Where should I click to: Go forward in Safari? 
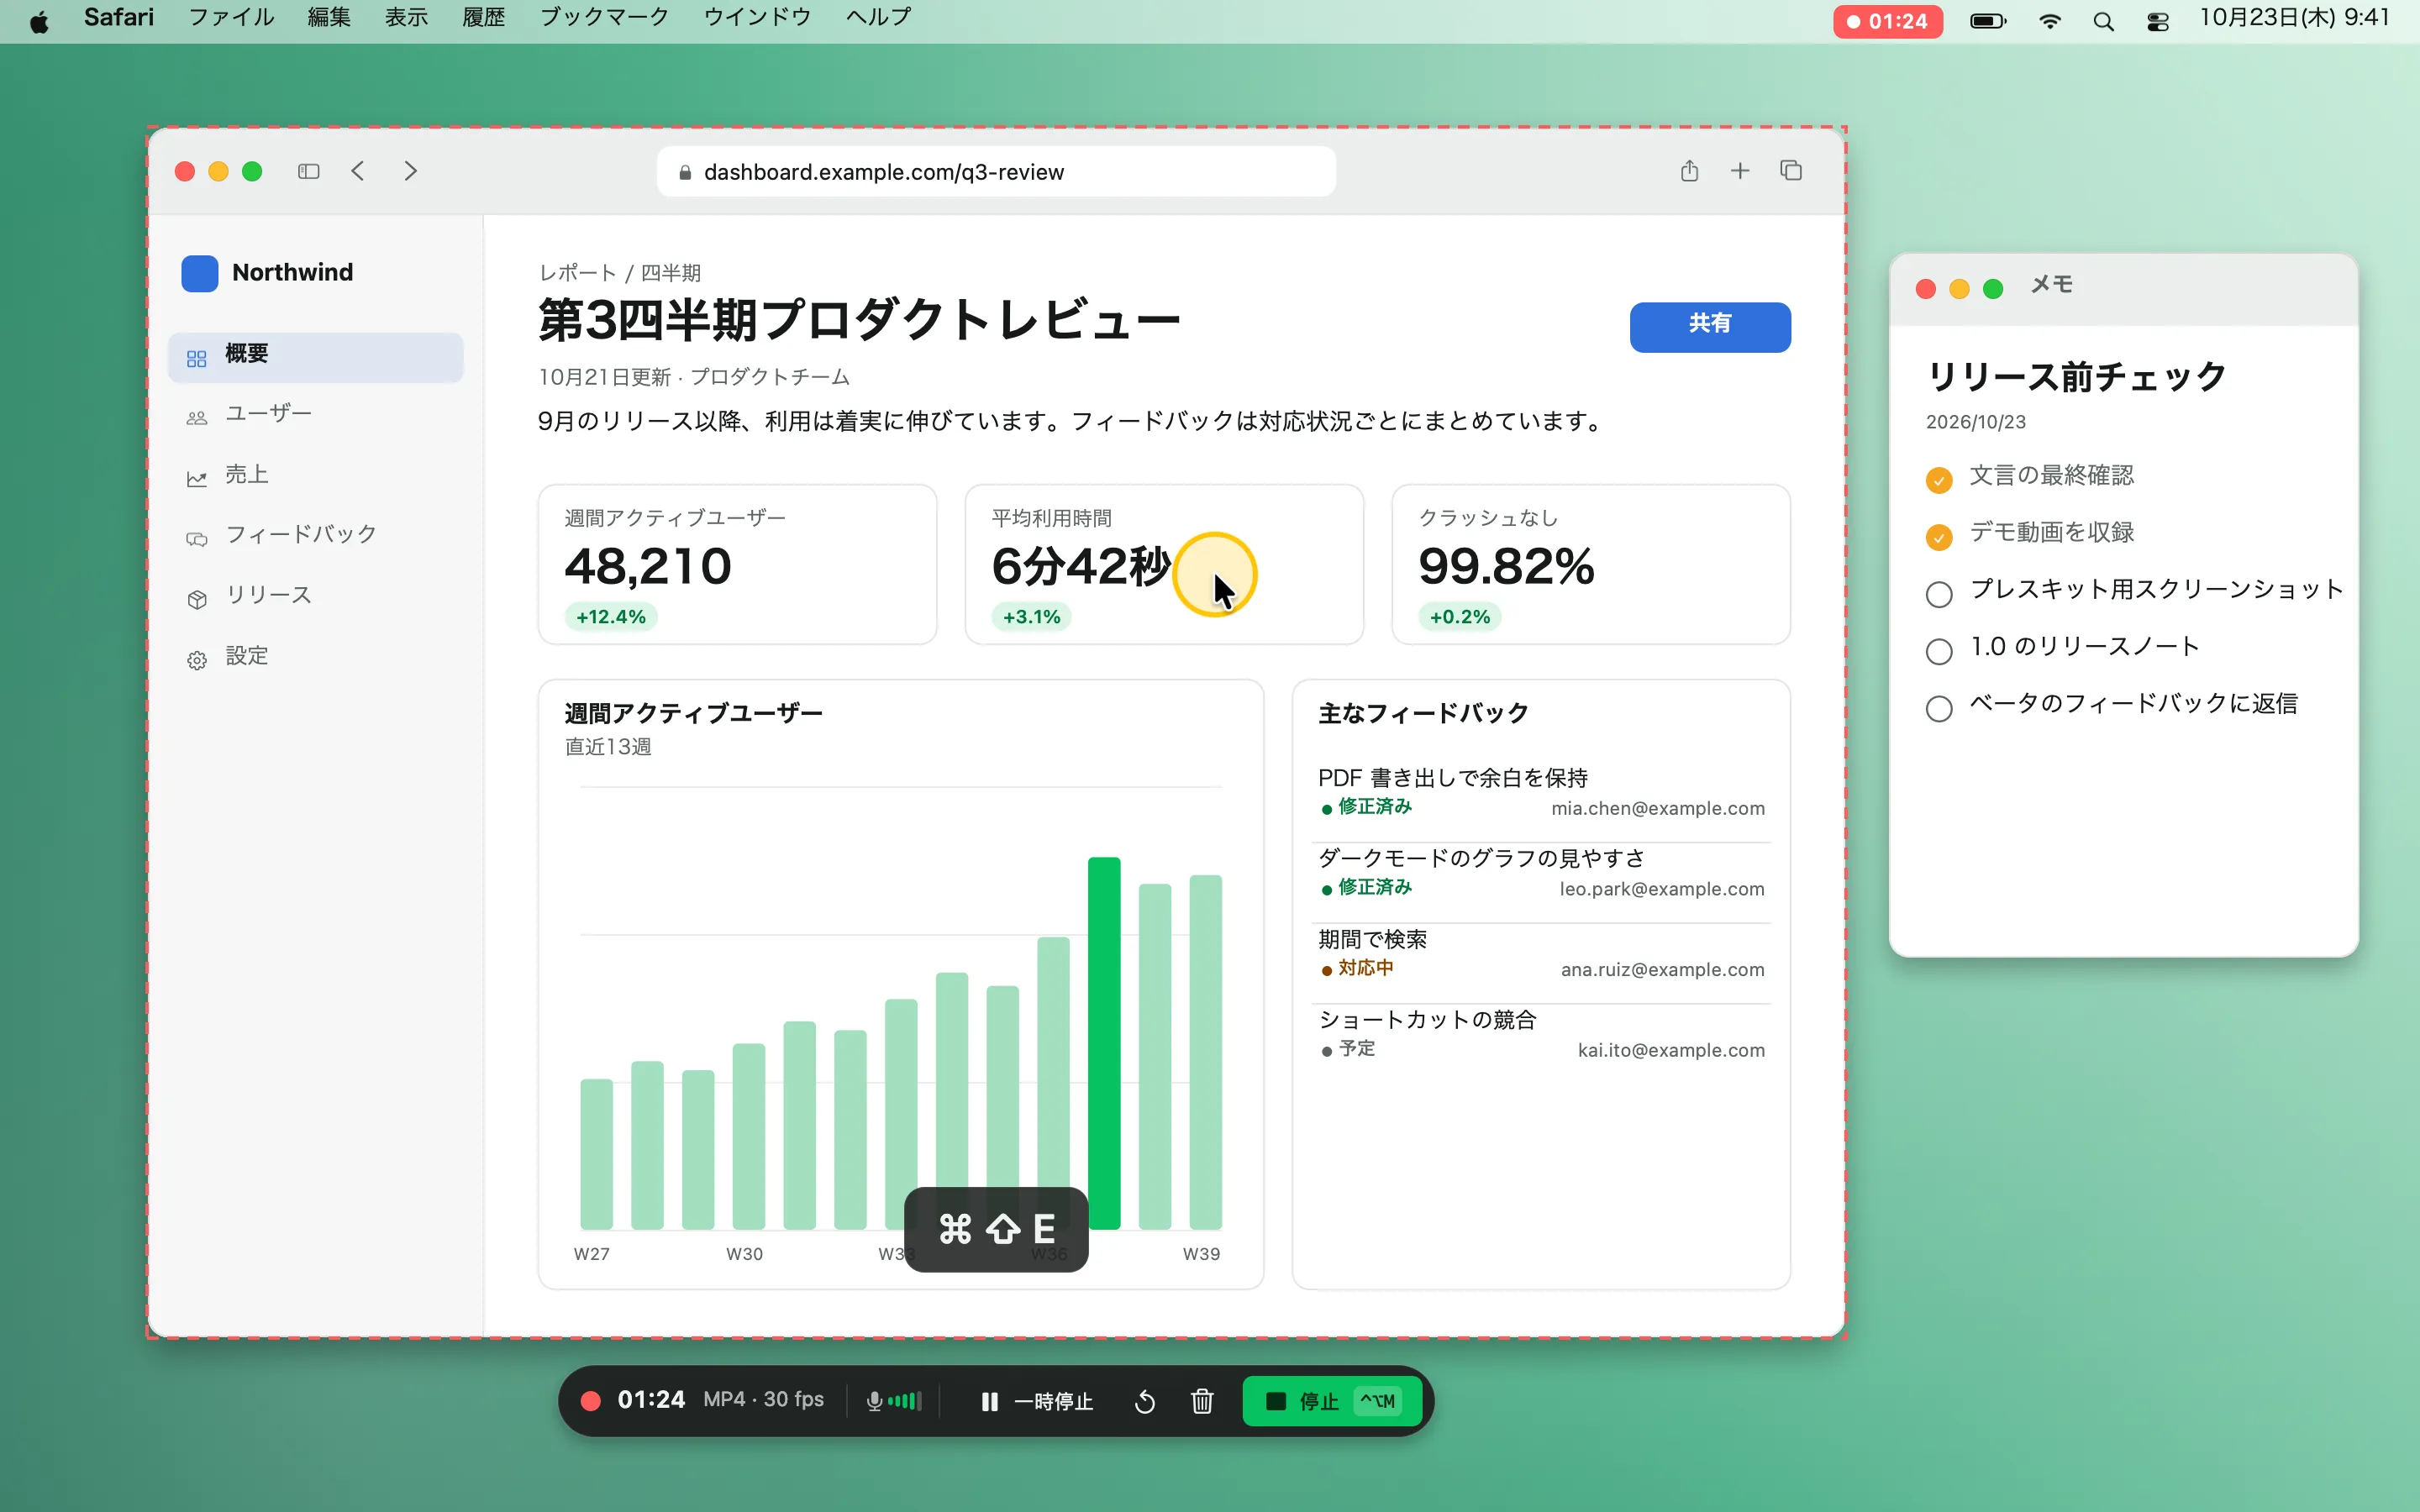pyautogui.click(x=410, y=171)
